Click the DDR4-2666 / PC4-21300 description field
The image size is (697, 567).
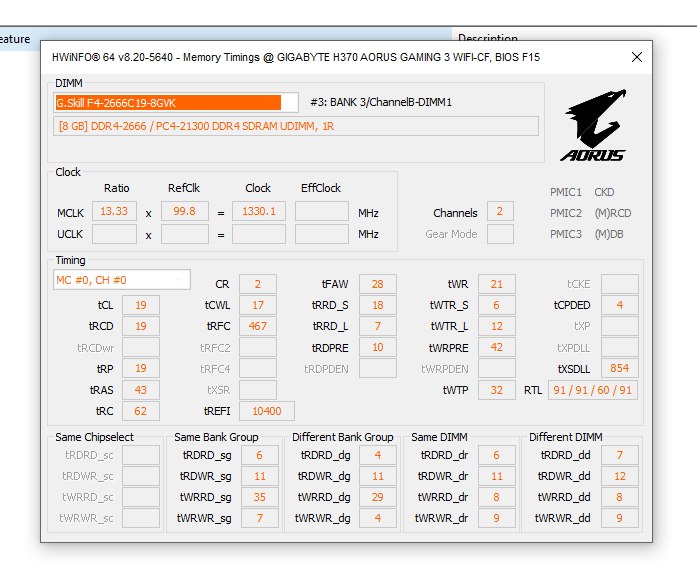[296, 126]
